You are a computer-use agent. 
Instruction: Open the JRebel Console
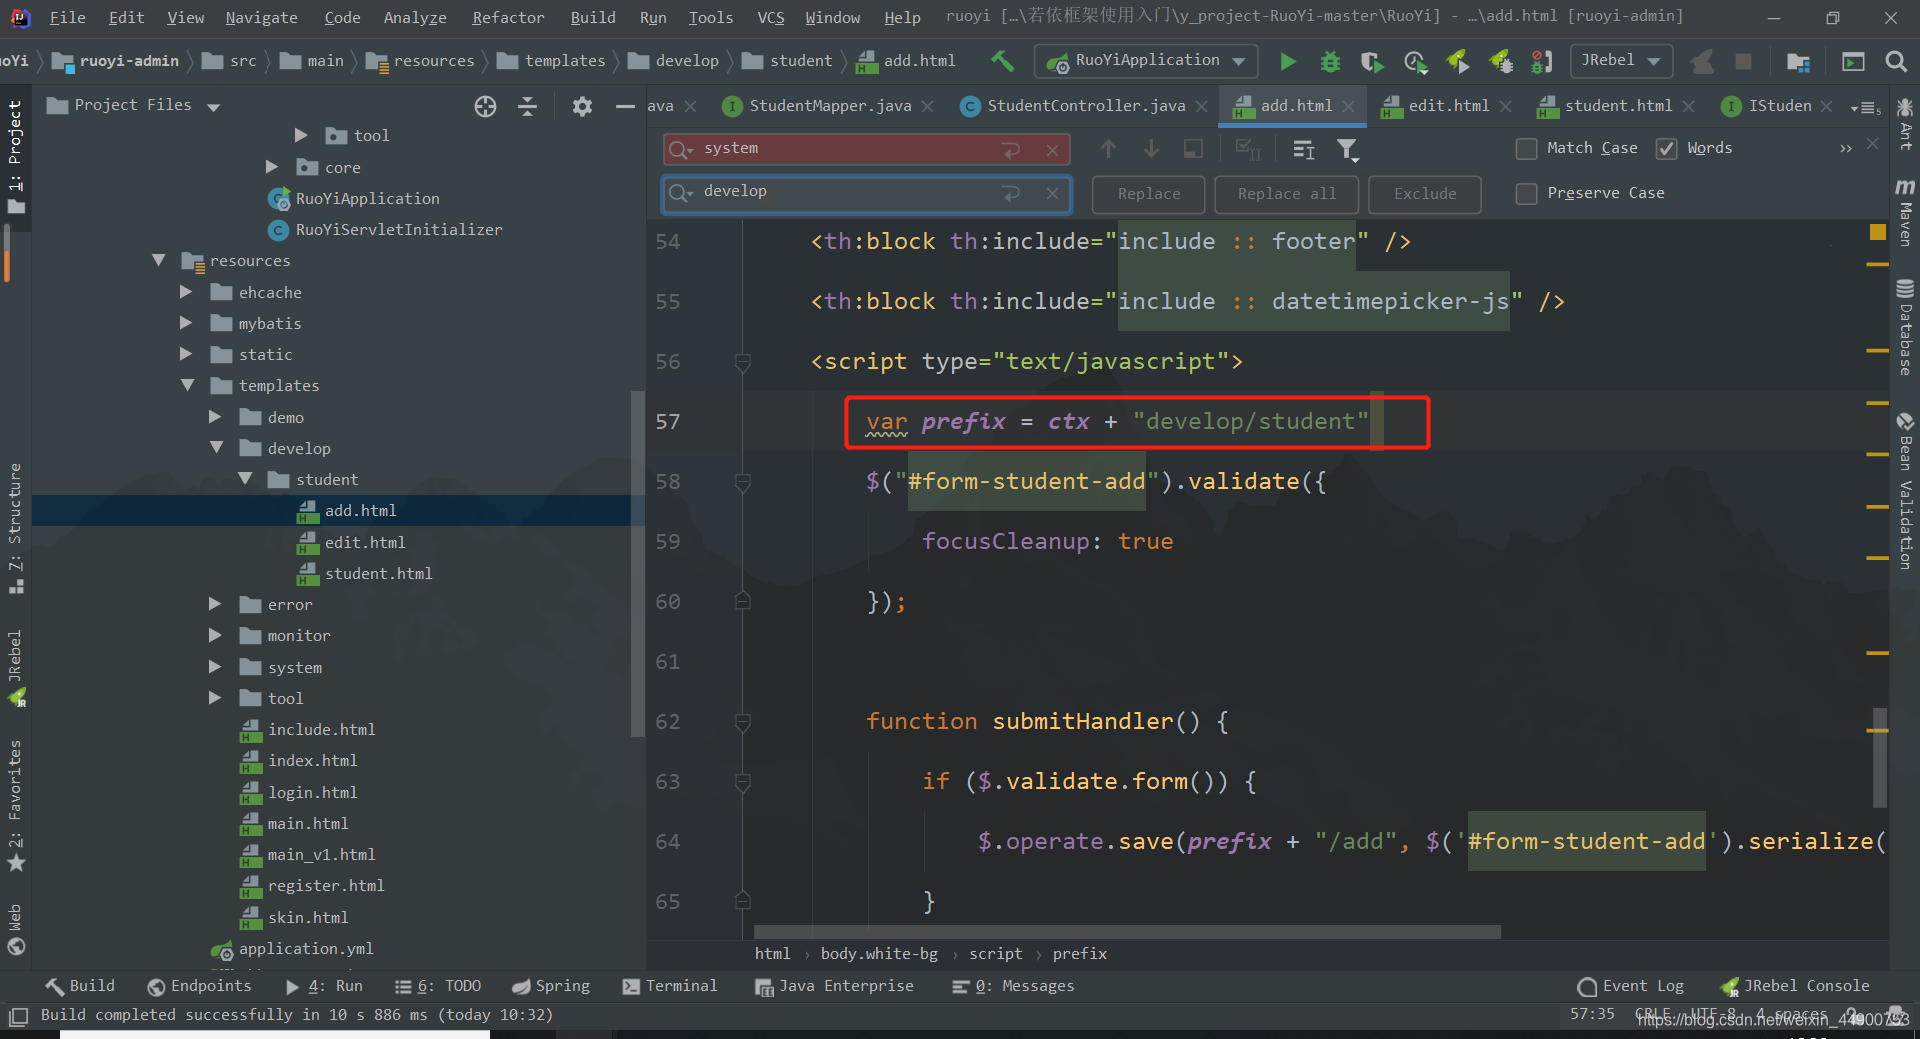tap(1795, 986)
